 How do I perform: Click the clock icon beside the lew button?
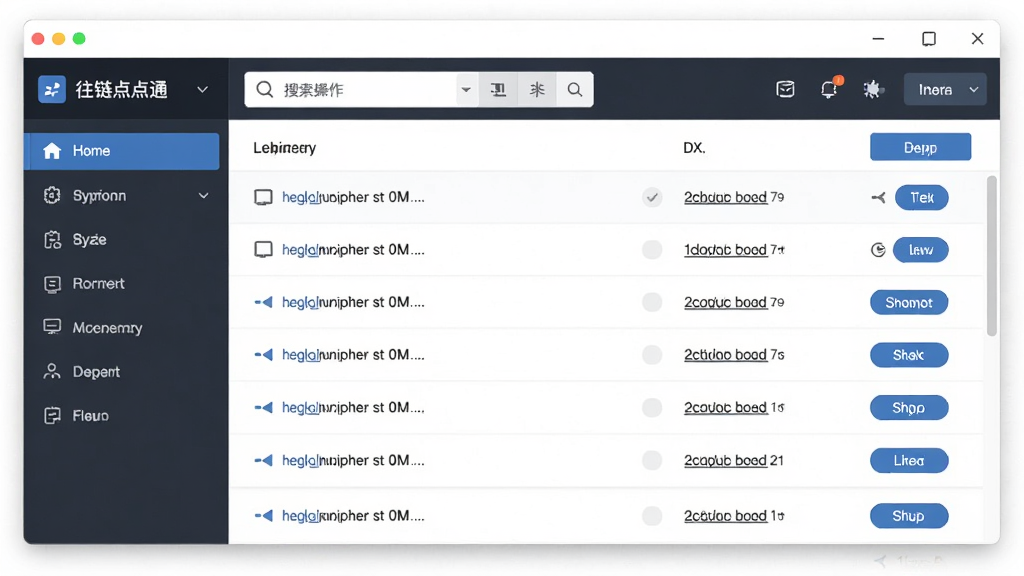[878, 249]
